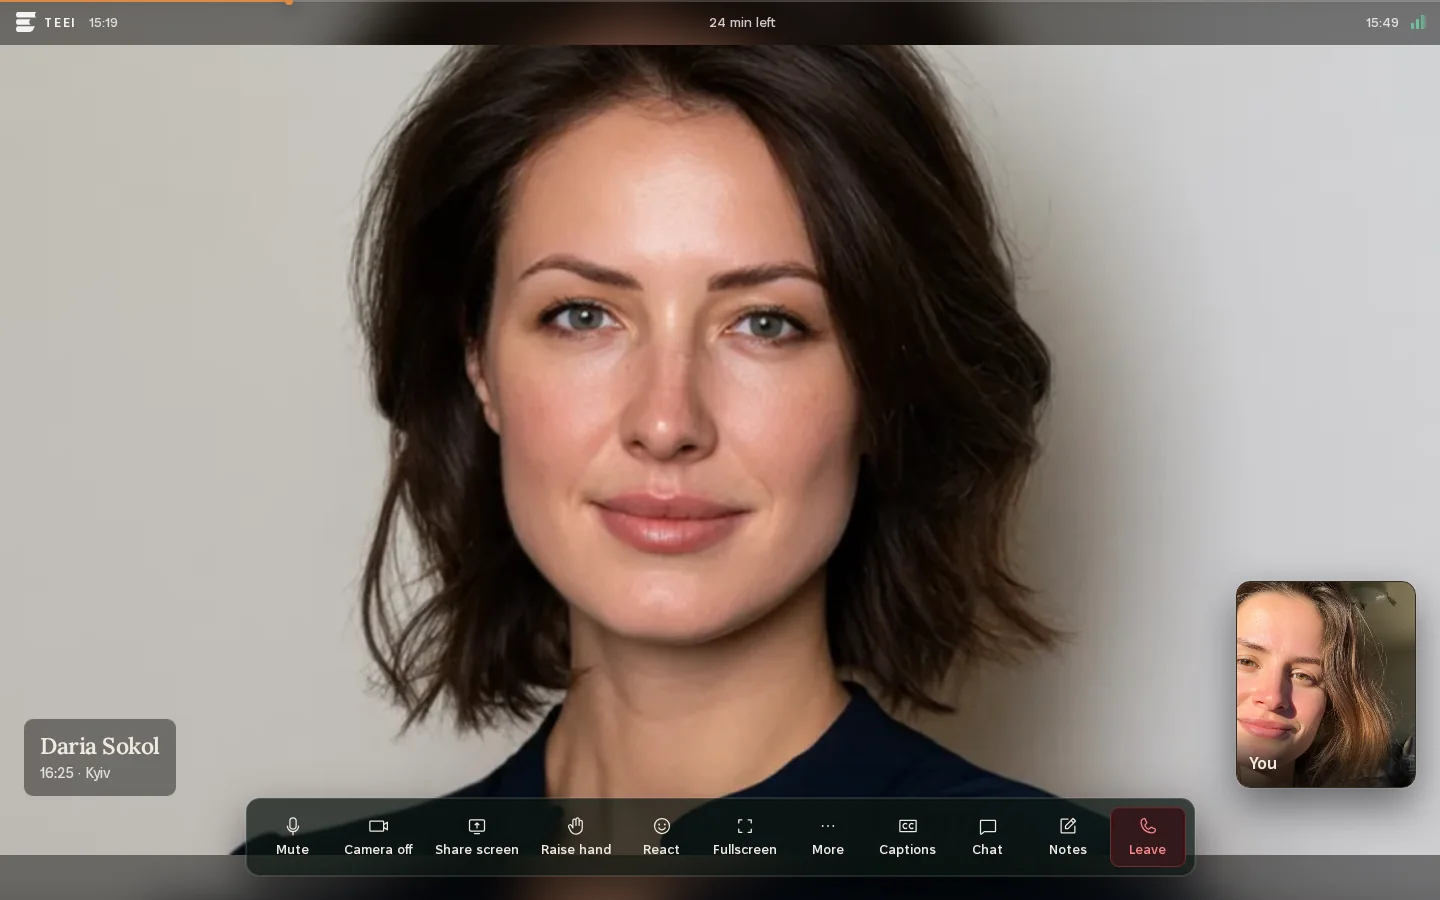
Task: Click the signal strength indicator
Action: [1418, 22]
